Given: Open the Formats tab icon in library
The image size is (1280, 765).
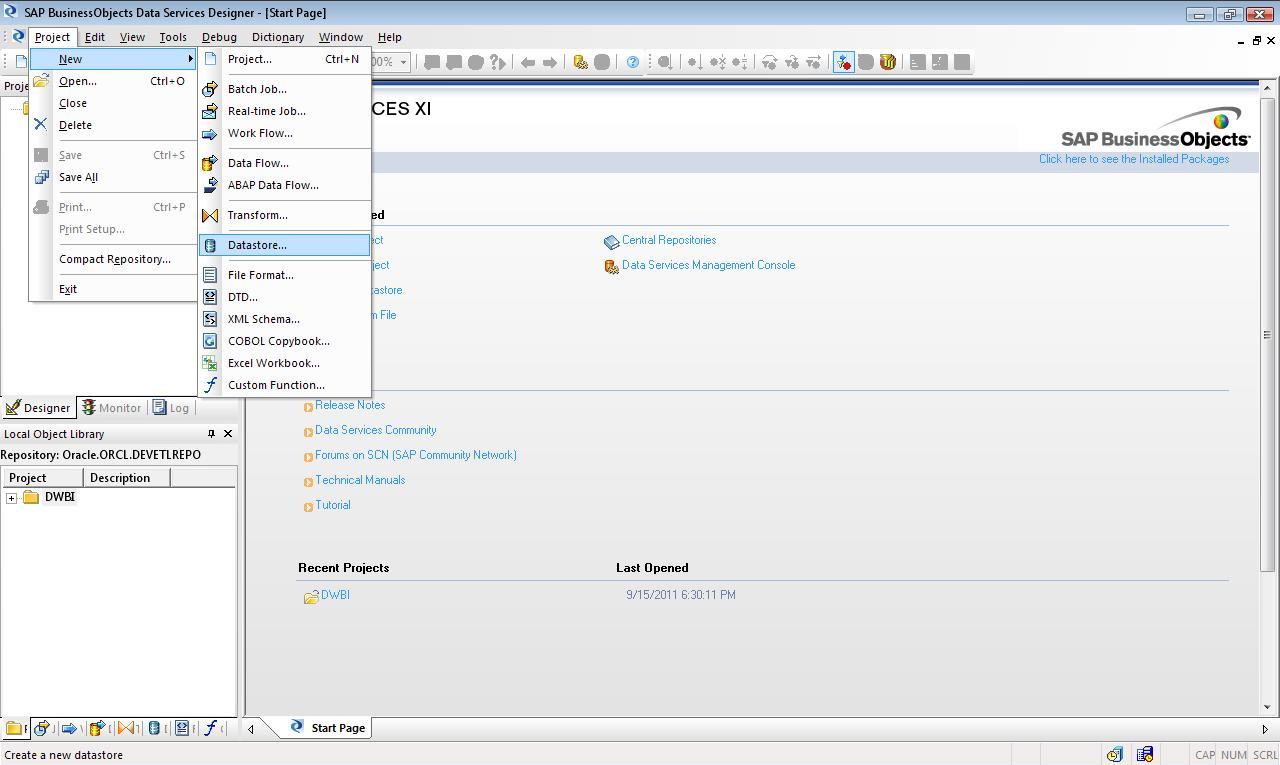Looking at the screenshot, I should (x=182, y=728).
